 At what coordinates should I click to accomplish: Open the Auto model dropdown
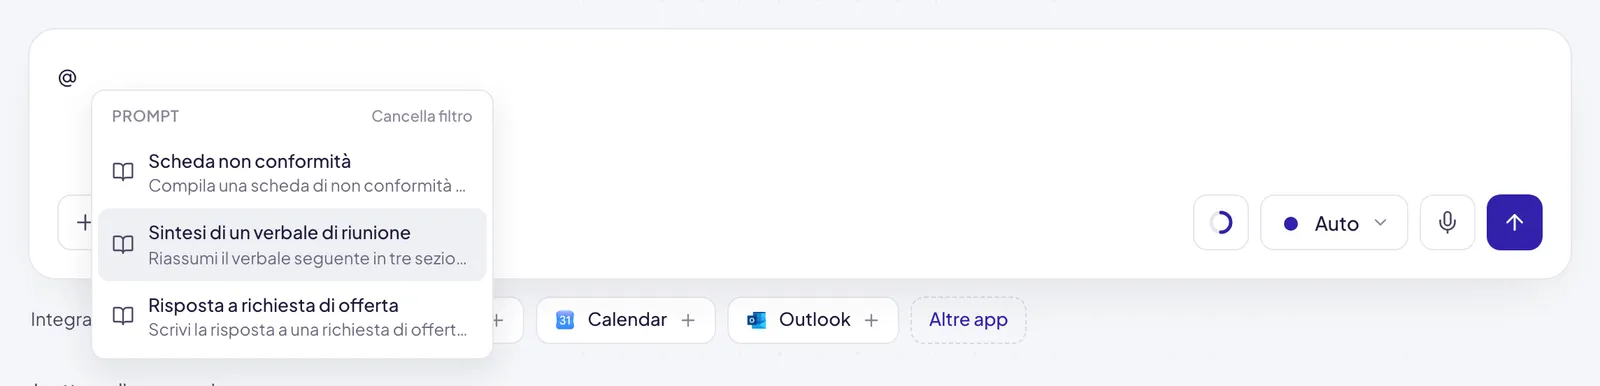tap(1334, 222)
